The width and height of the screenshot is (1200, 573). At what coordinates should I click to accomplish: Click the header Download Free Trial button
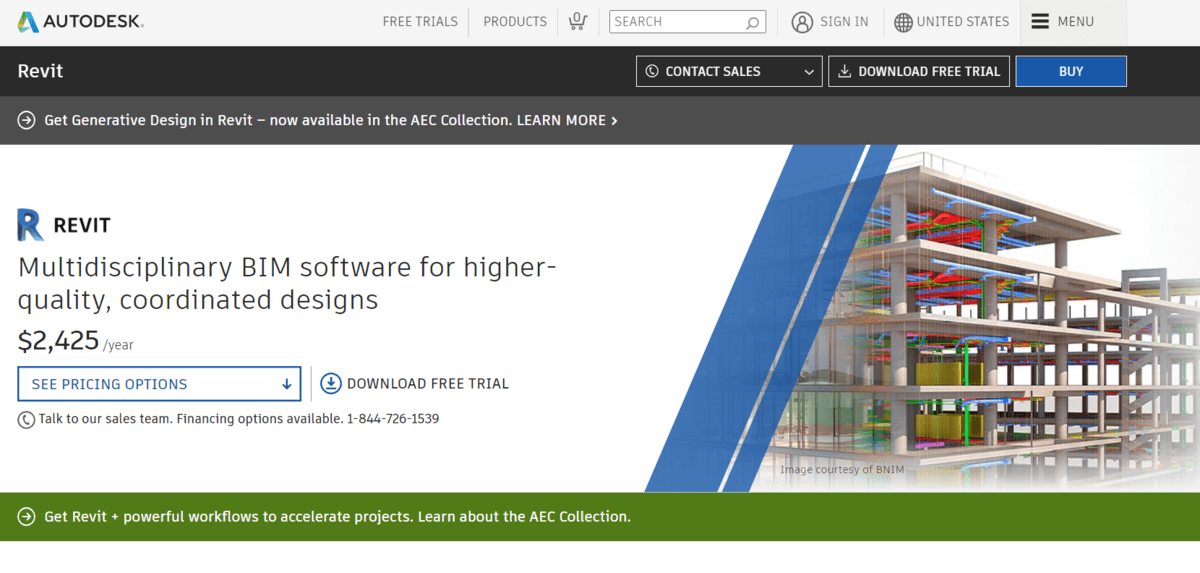[919, 71]
